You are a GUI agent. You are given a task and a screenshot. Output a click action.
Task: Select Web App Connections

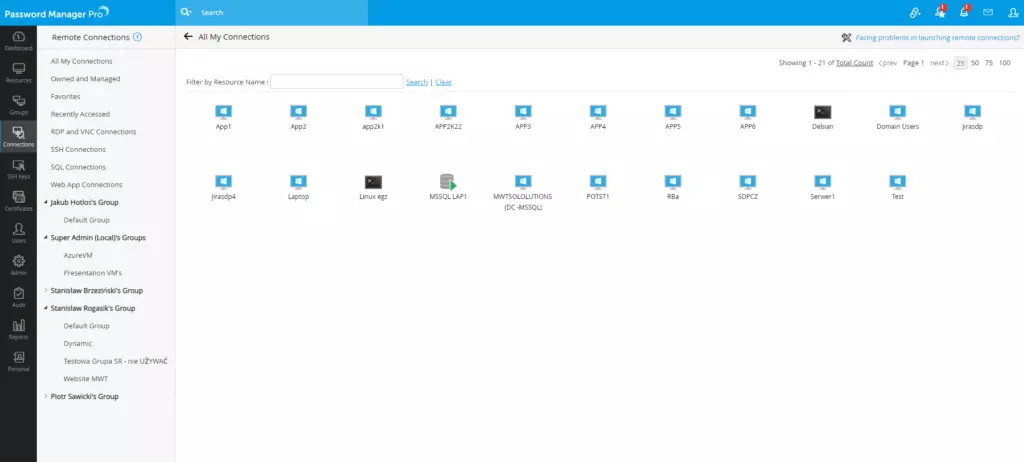click(x=88, y=184)
